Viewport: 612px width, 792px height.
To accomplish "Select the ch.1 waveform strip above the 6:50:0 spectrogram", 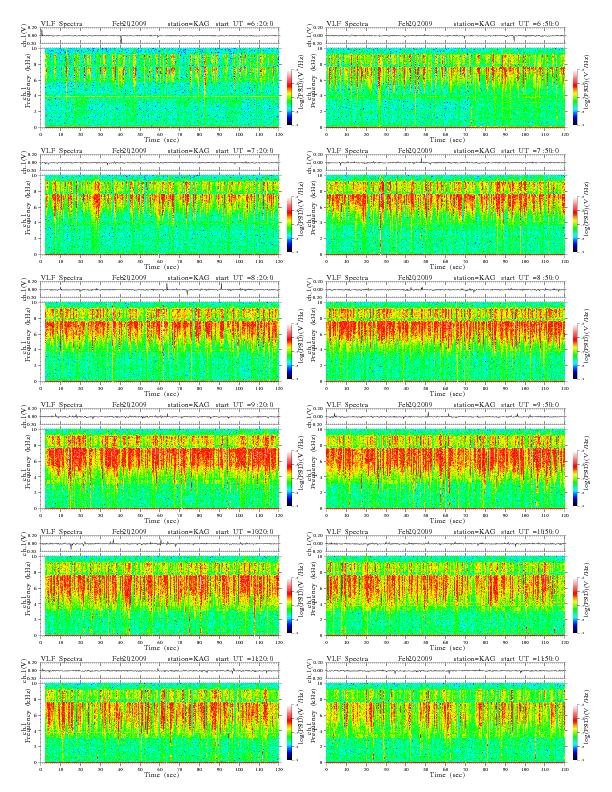I will tap(445, 35).
